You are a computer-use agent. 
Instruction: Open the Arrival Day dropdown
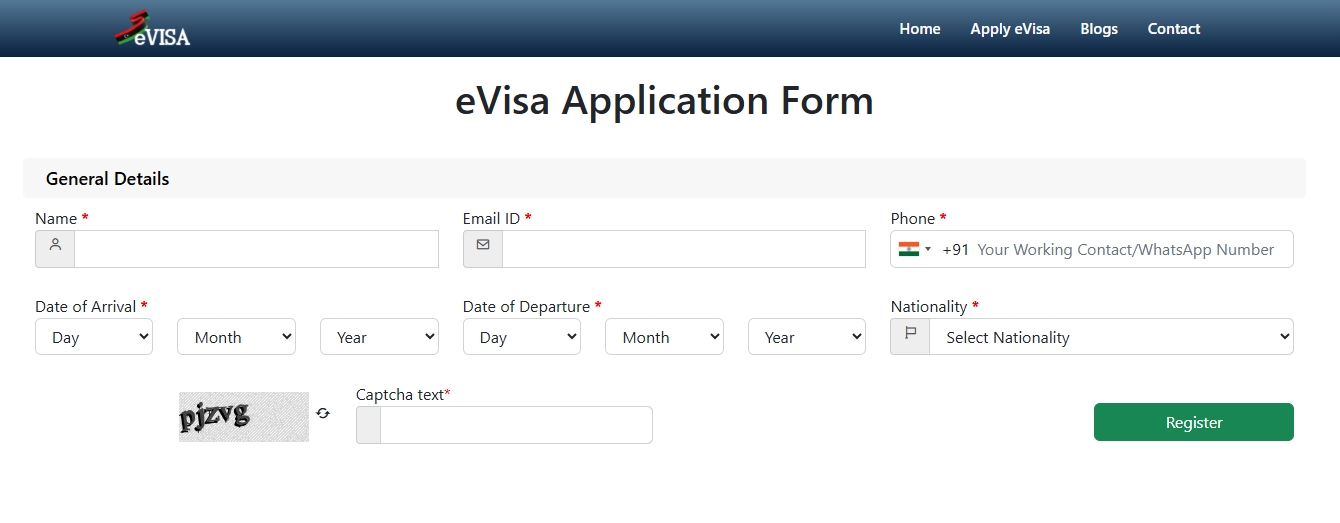tap(94, 337)
